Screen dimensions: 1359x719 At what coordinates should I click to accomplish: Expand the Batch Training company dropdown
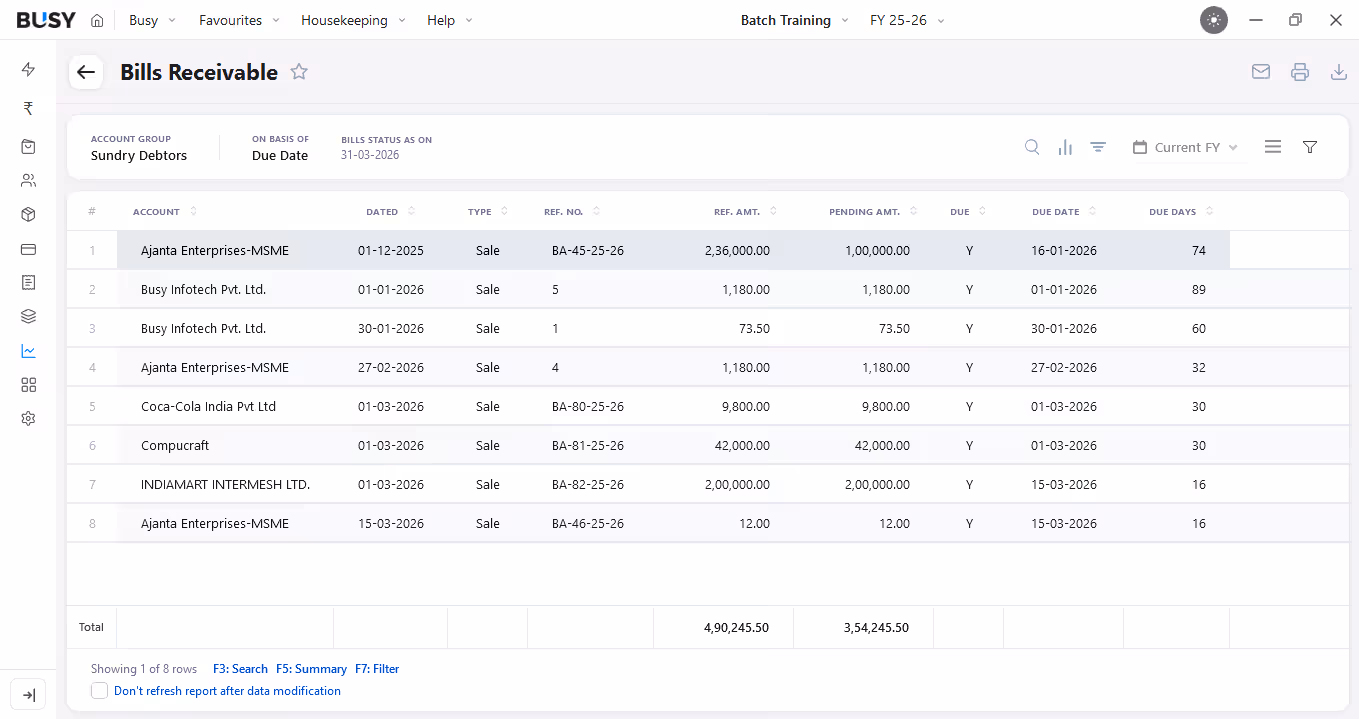point(794,20)
